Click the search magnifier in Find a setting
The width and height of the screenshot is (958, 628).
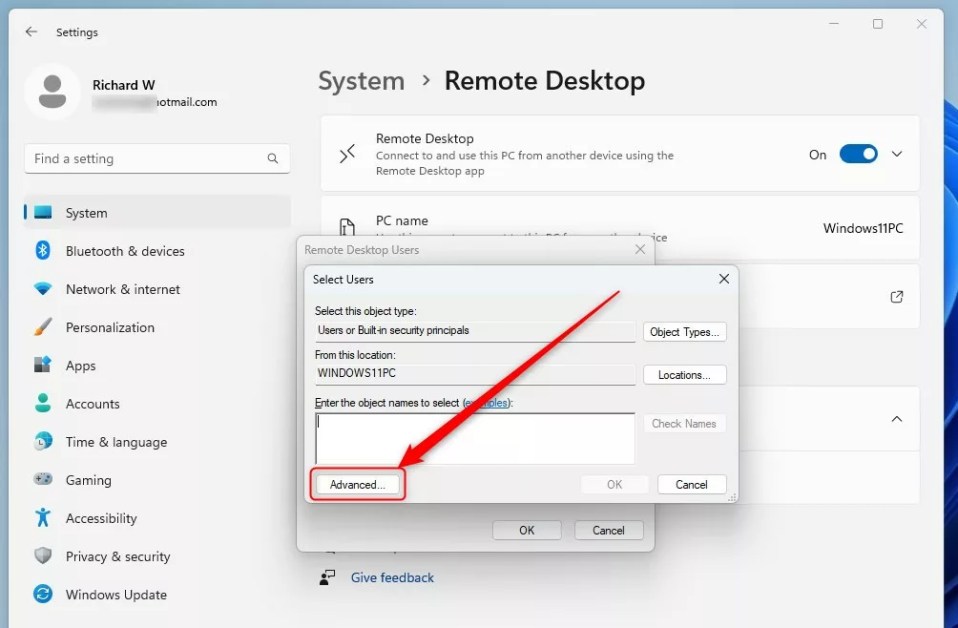273,158
